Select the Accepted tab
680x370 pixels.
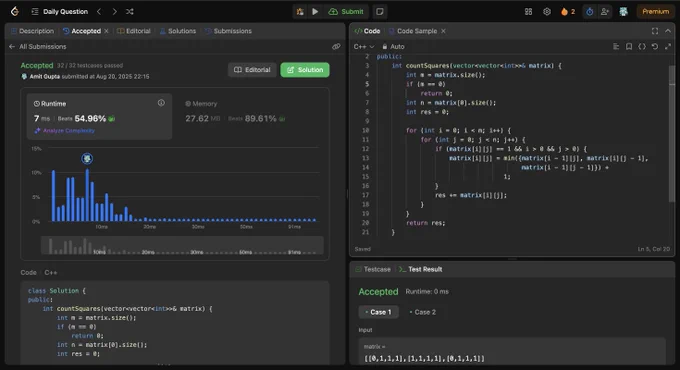tap(82, 31)
